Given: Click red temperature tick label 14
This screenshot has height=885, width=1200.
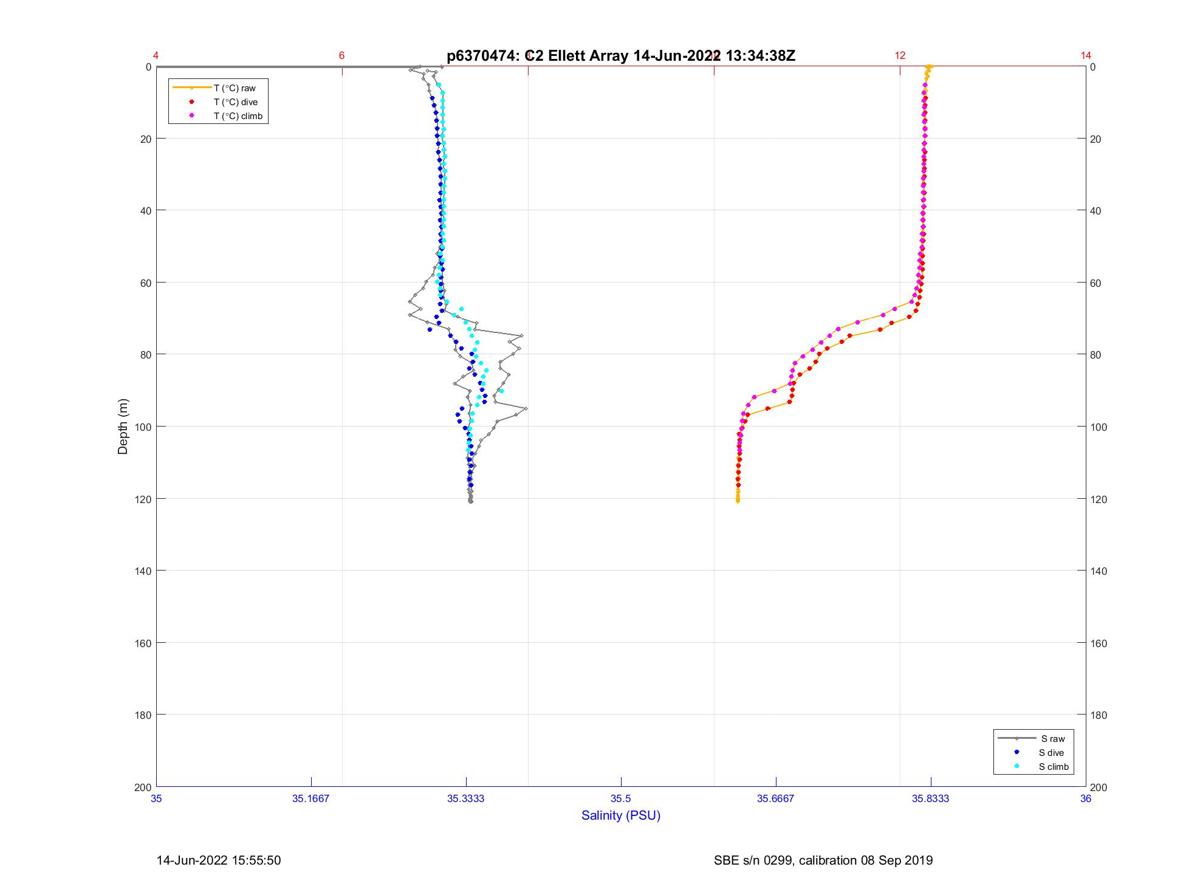Looking at the screenshot, I should pos(1086,56).
